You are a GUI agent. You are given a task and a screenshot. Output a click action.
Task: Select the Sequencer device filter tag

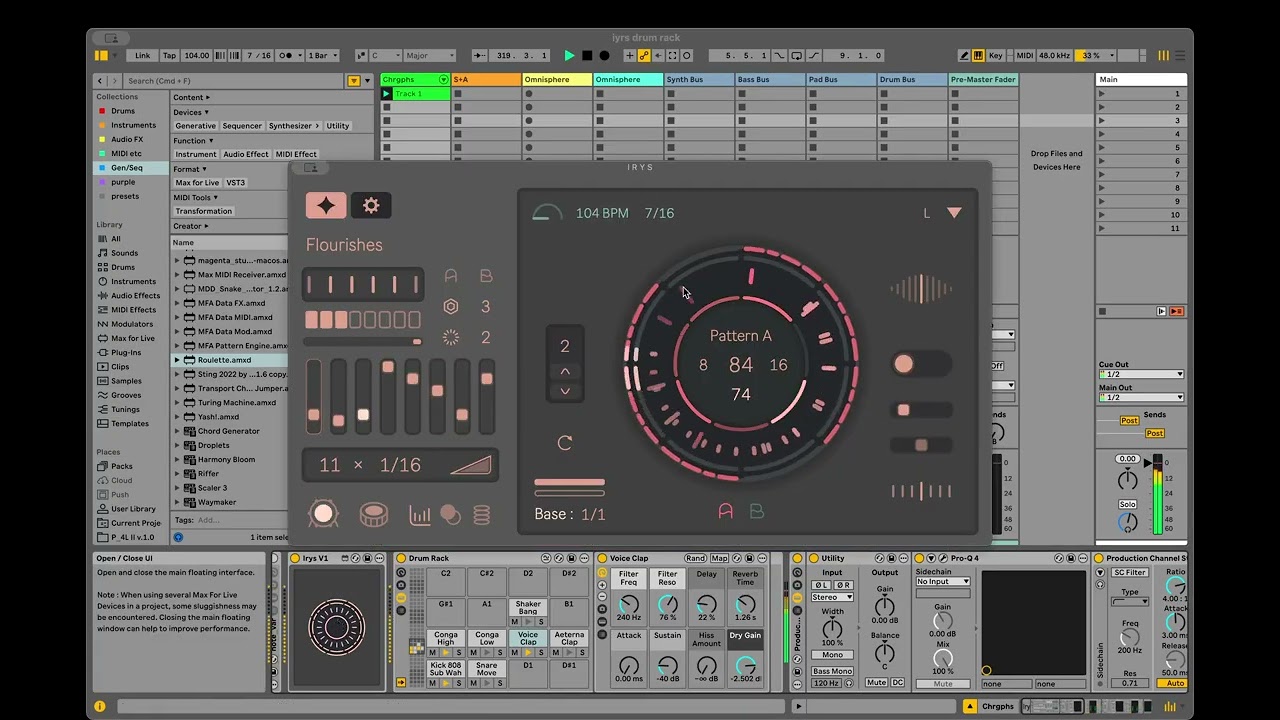coord(242,126)
